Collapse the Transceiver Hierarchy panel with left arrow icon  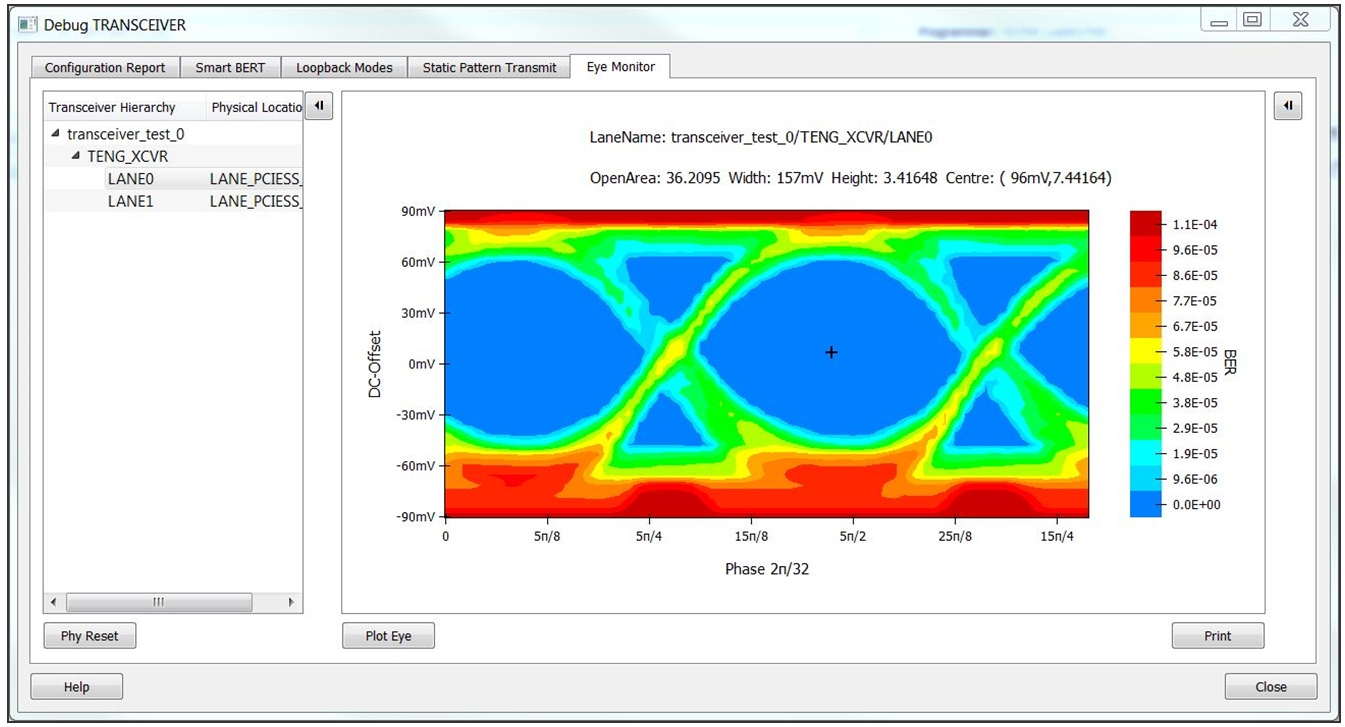click(x=318, y=106)
